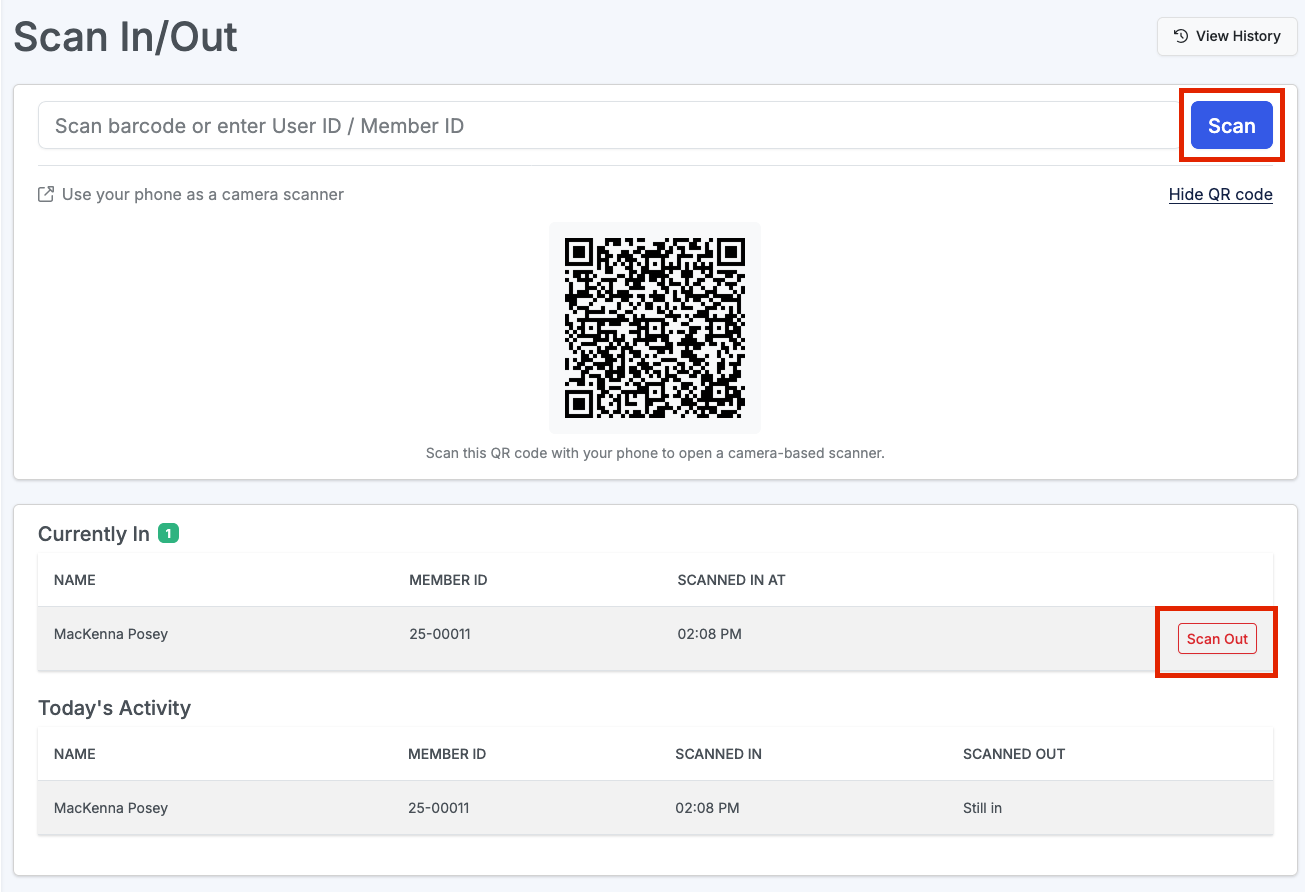Click member ID 25-00011 in Currently In row
Screen dimensions: 1305x892
click(x=439, y=634)
